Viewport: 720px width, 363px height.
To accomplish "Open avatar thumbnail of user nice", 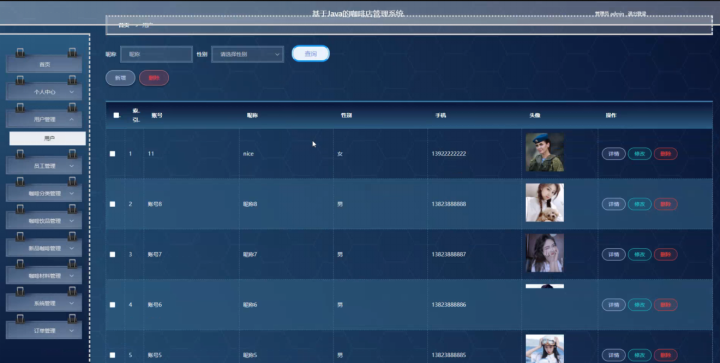I will [545, 152].
